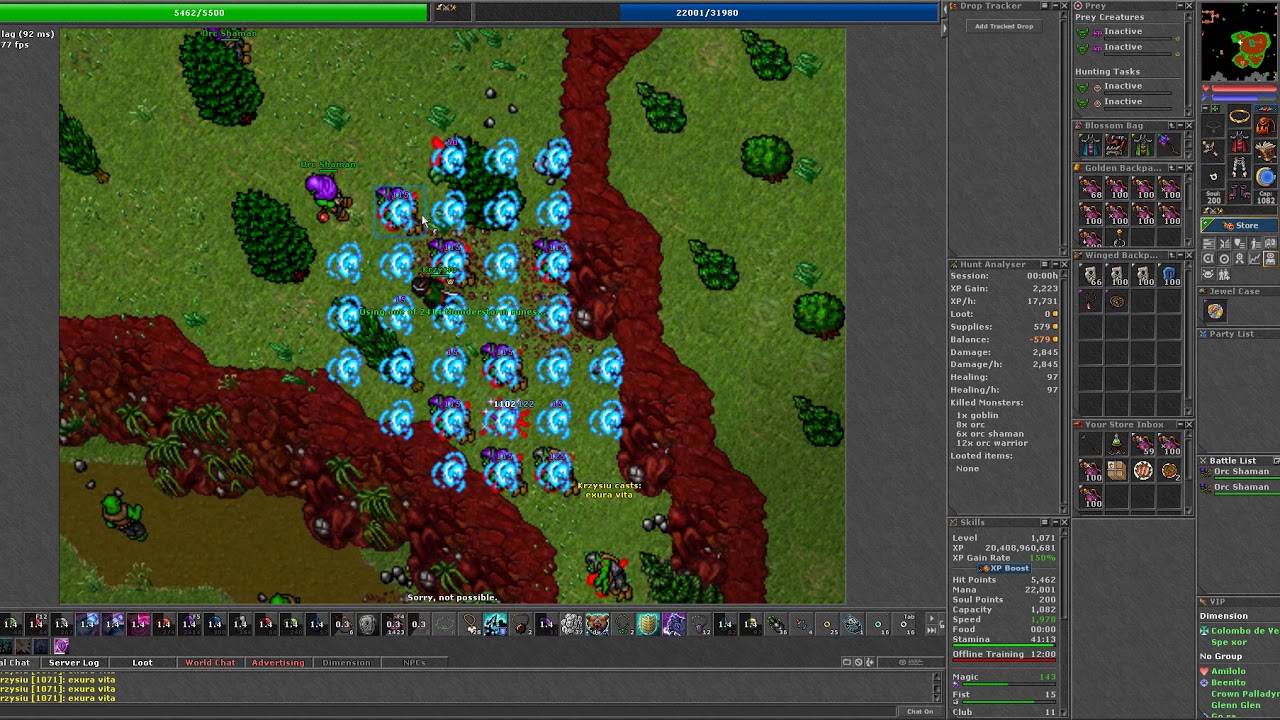This screenshot has height=720, width=1280.
Task: Toggle the Chat On button
Action: point(920,711)
